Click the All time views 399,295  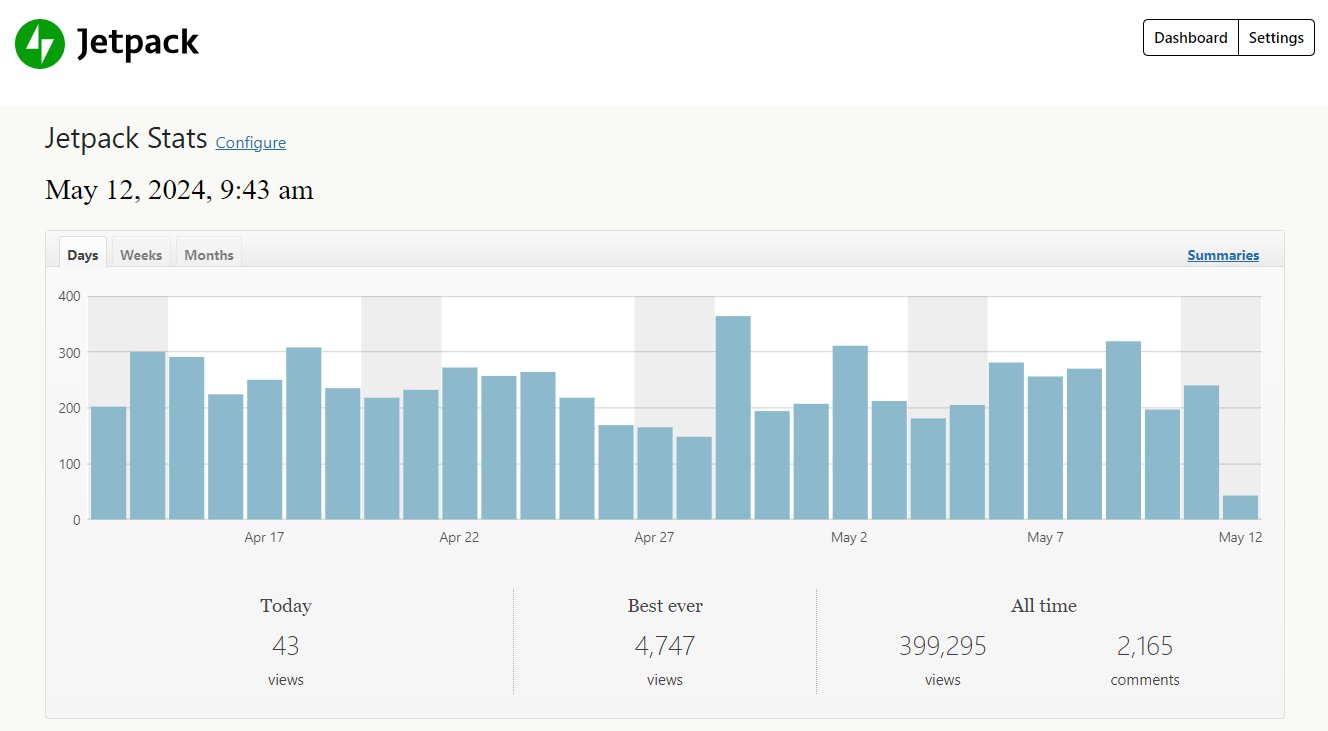(x=941, y=645)
